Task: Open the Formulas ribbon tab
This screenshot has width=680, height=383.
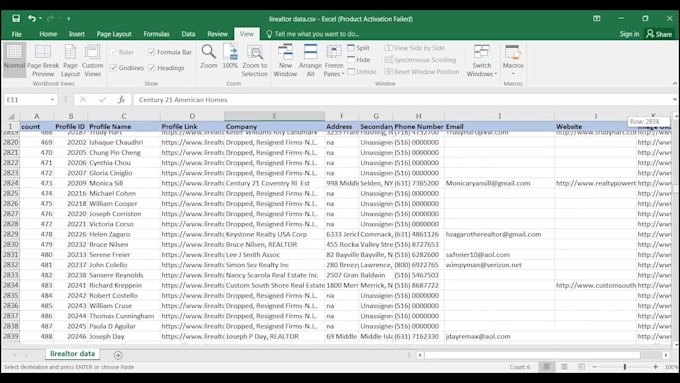Action: click(157, 34)
